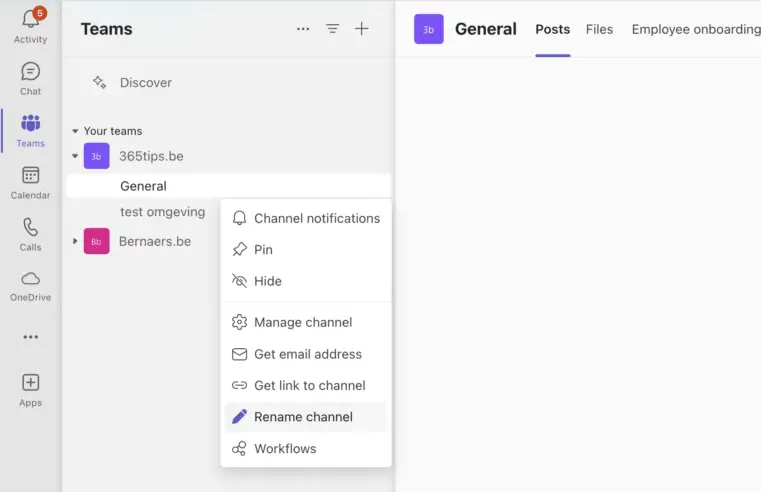This screenshot has width=761, height=492.
Task: Click the Discover link
Action: [146, 82]
